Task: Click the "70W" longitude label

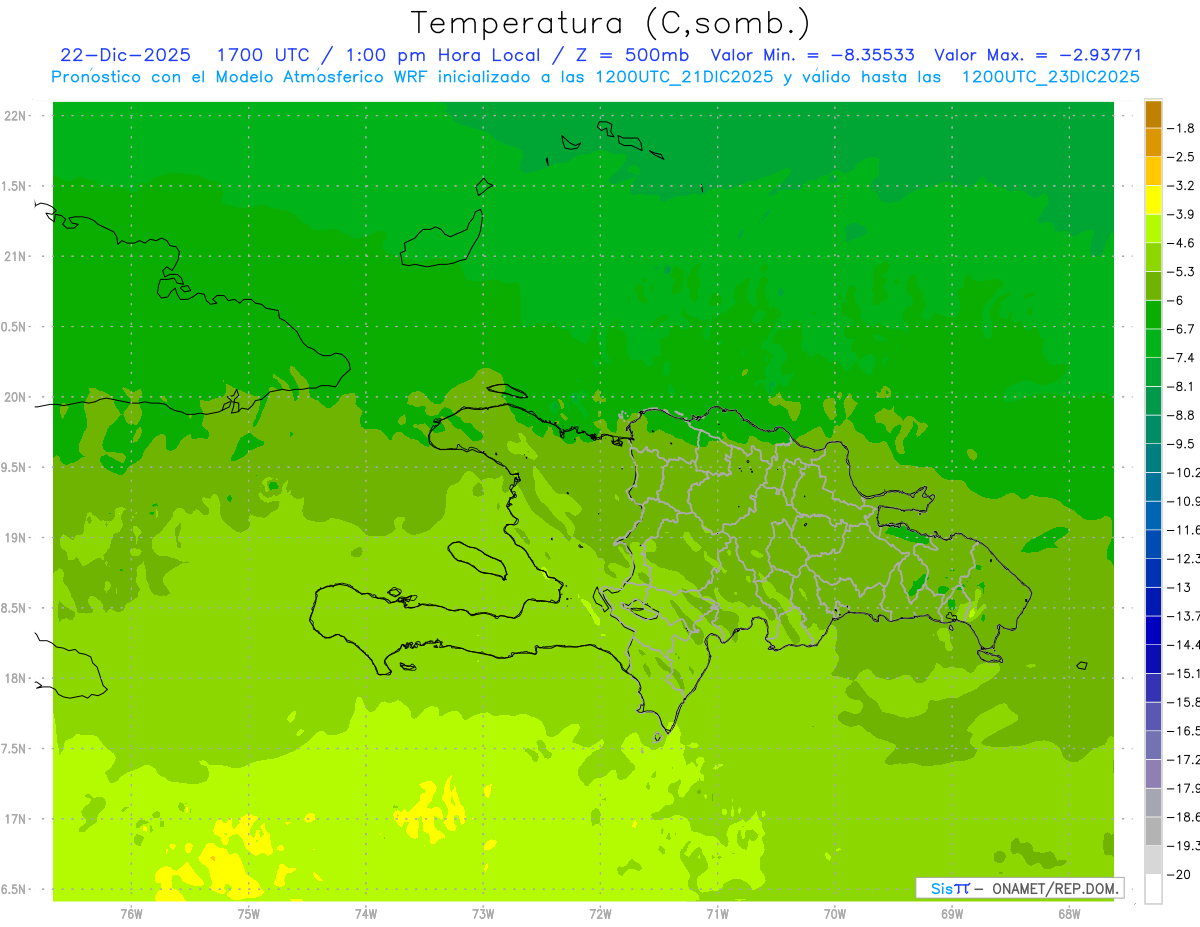Action: click(834, 914)
